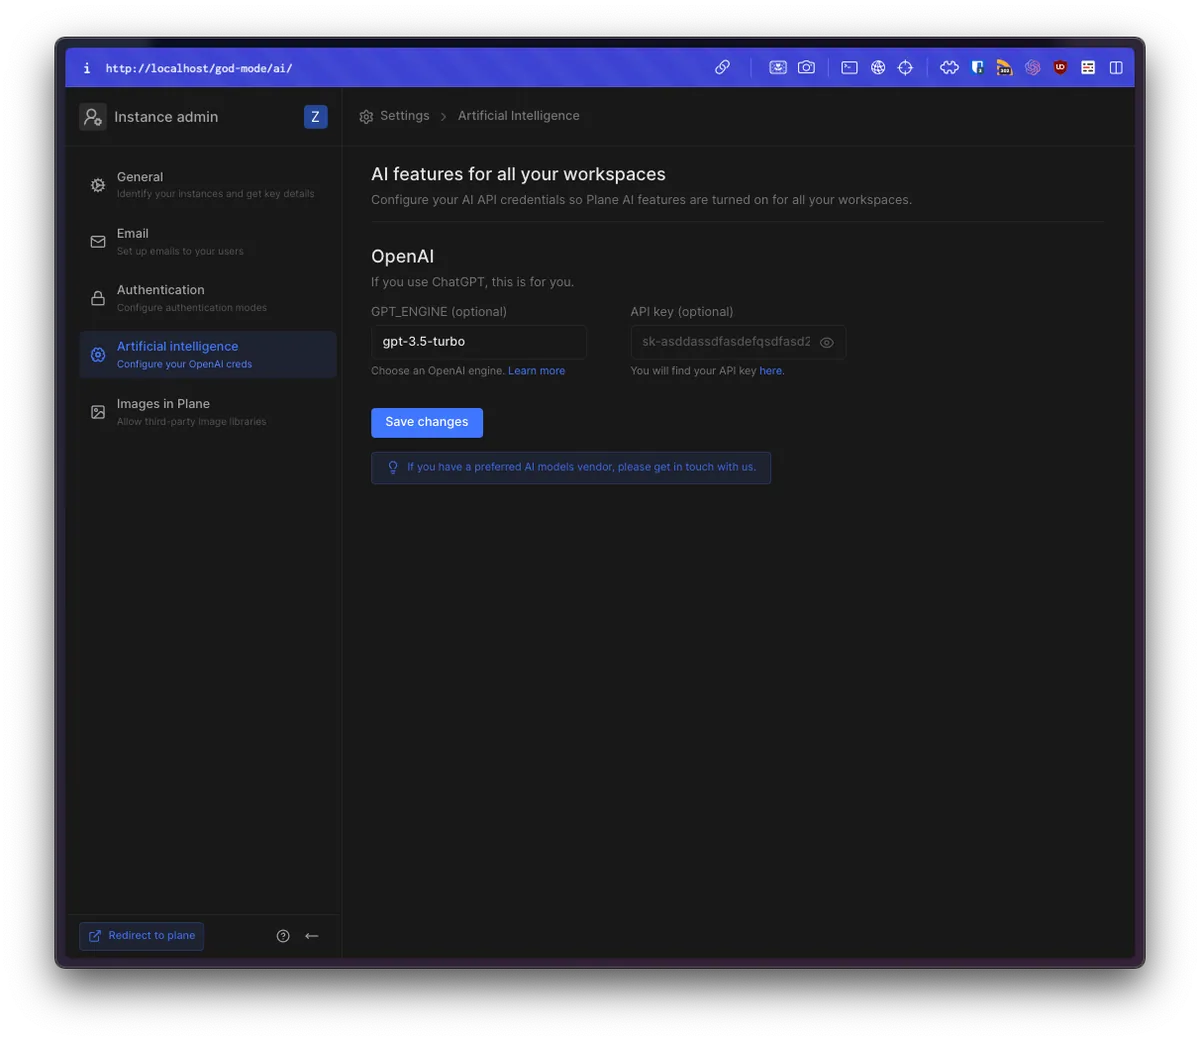Toggle the split view sidebar icon
Screen dimensions: 1200x1041
pyautogui.click(x=1116, y=67)
